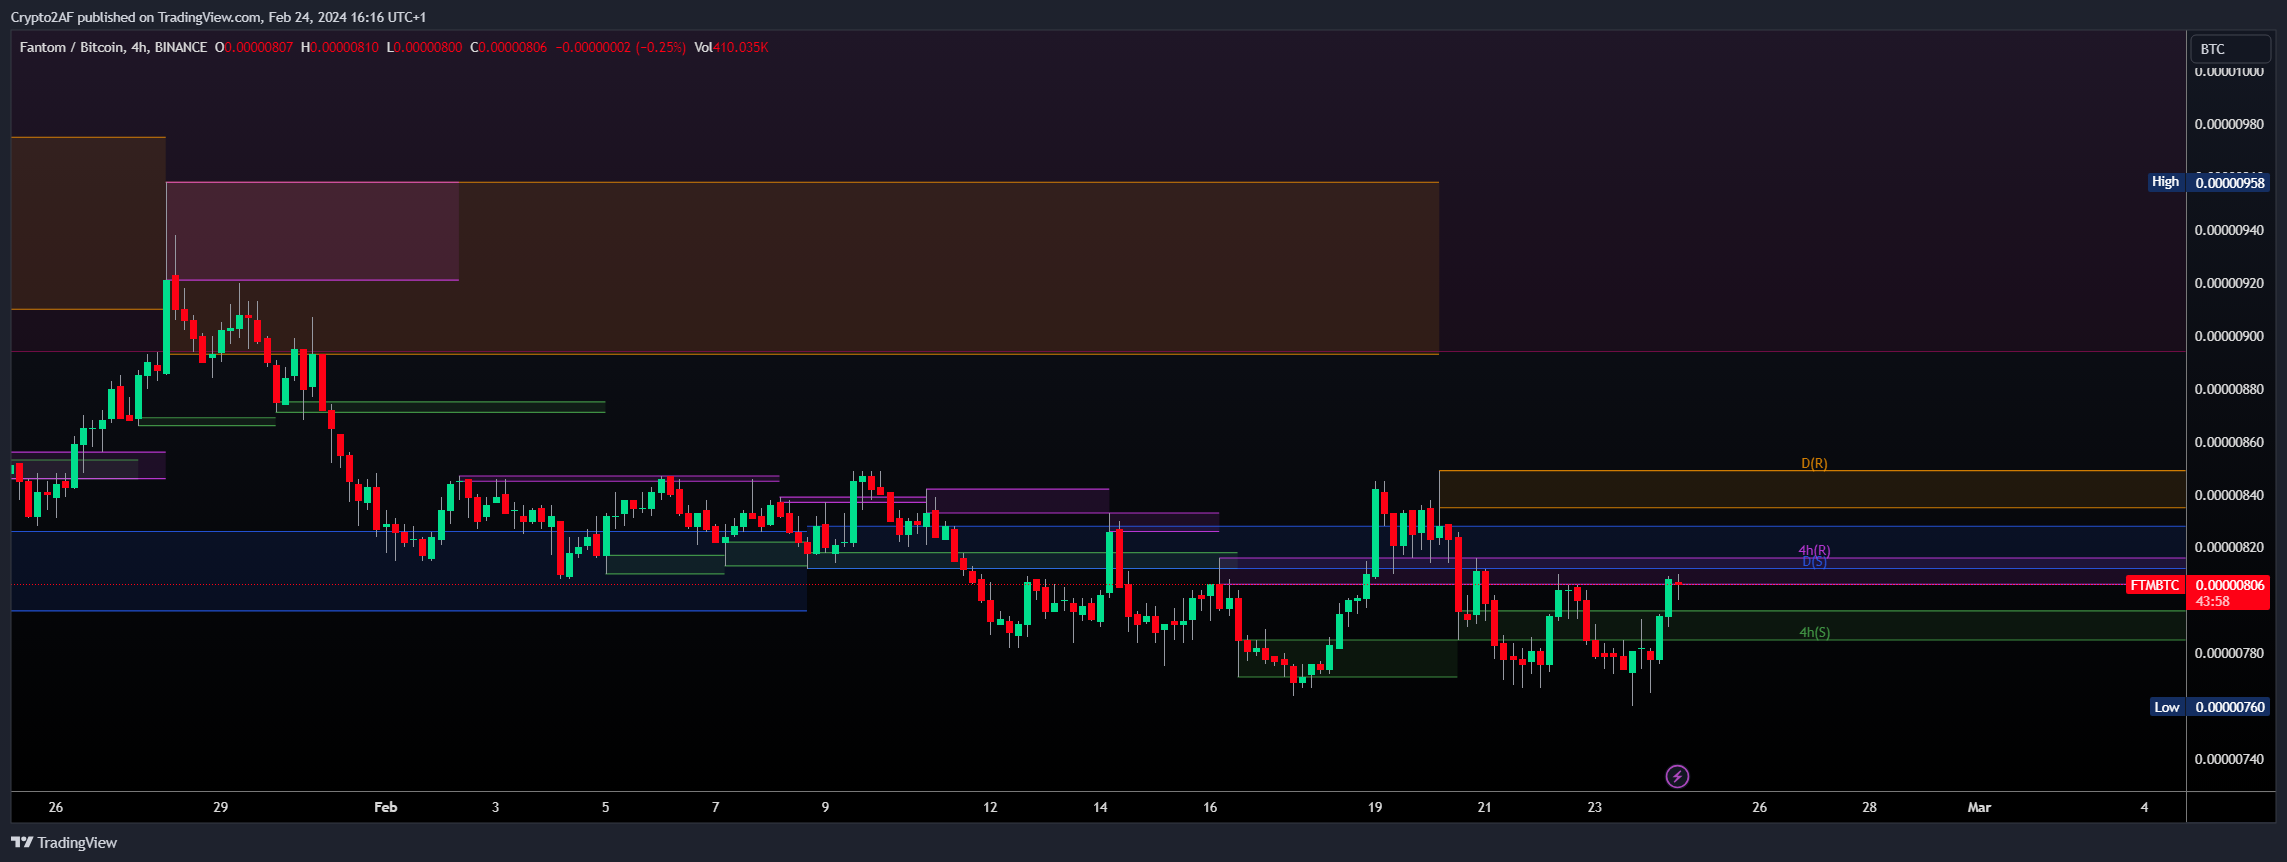Click the close value C0.00000806 in legend

(x=509, y=47)
